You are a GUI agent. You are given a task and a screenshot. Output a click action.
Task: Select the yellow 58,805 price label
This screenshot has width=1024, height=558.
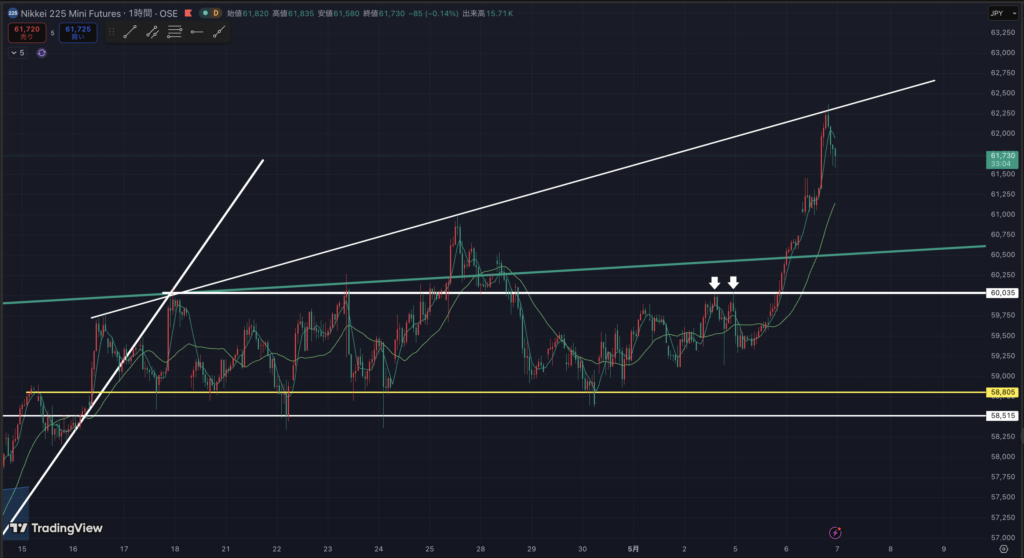coord(1002,393)
